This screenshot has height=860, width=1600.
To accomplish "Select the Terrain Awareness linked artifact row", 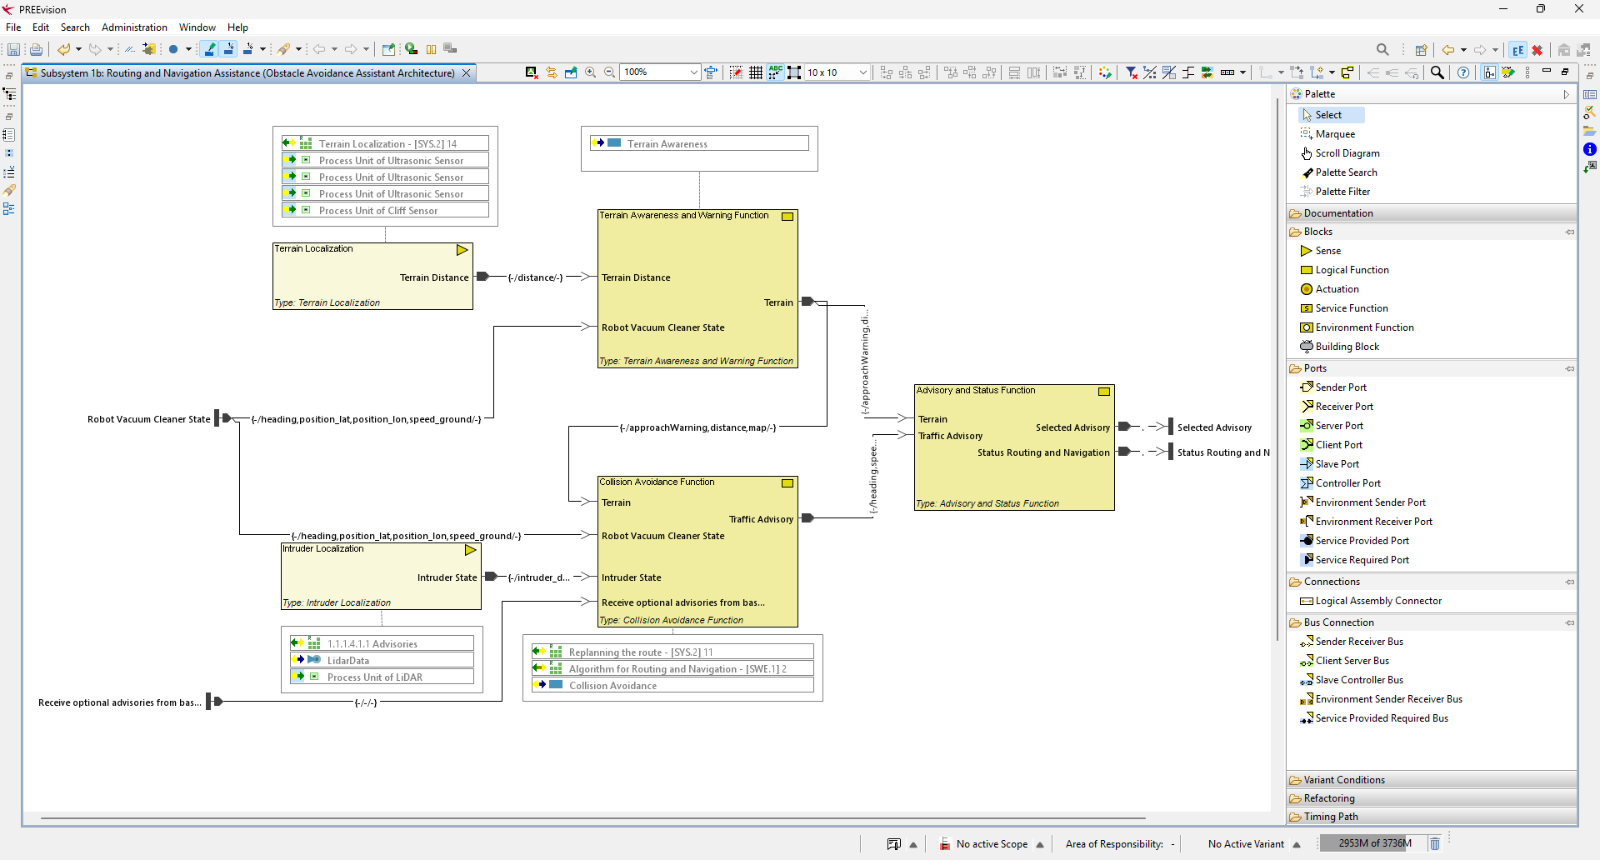I will click(699, 144).
